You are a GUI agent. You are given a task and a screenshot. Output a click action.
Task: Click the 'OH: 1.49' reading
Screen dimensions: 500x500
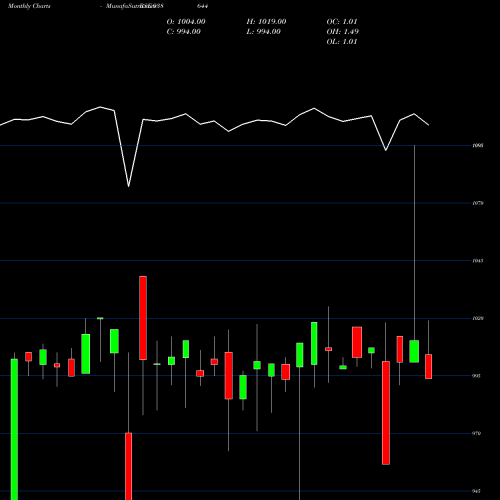click(x=343, y=32)
